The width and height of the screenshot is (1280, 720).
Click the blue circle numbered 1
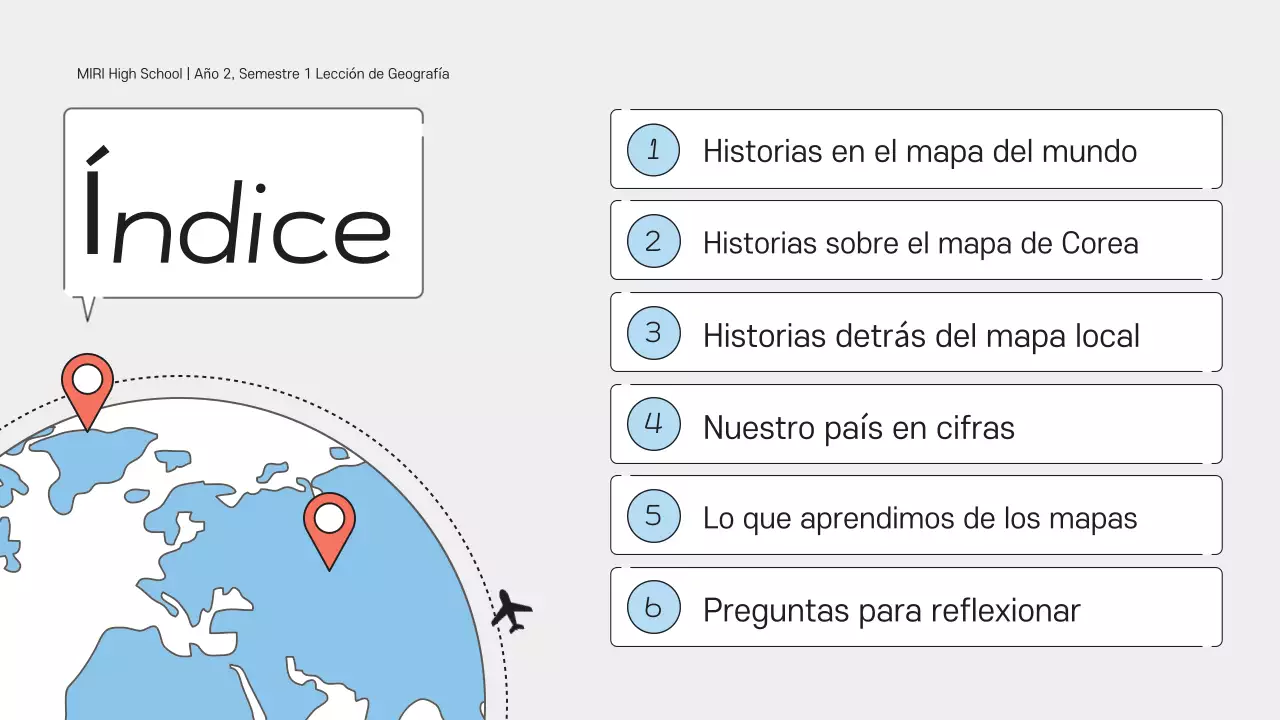[x=653, y=148]
